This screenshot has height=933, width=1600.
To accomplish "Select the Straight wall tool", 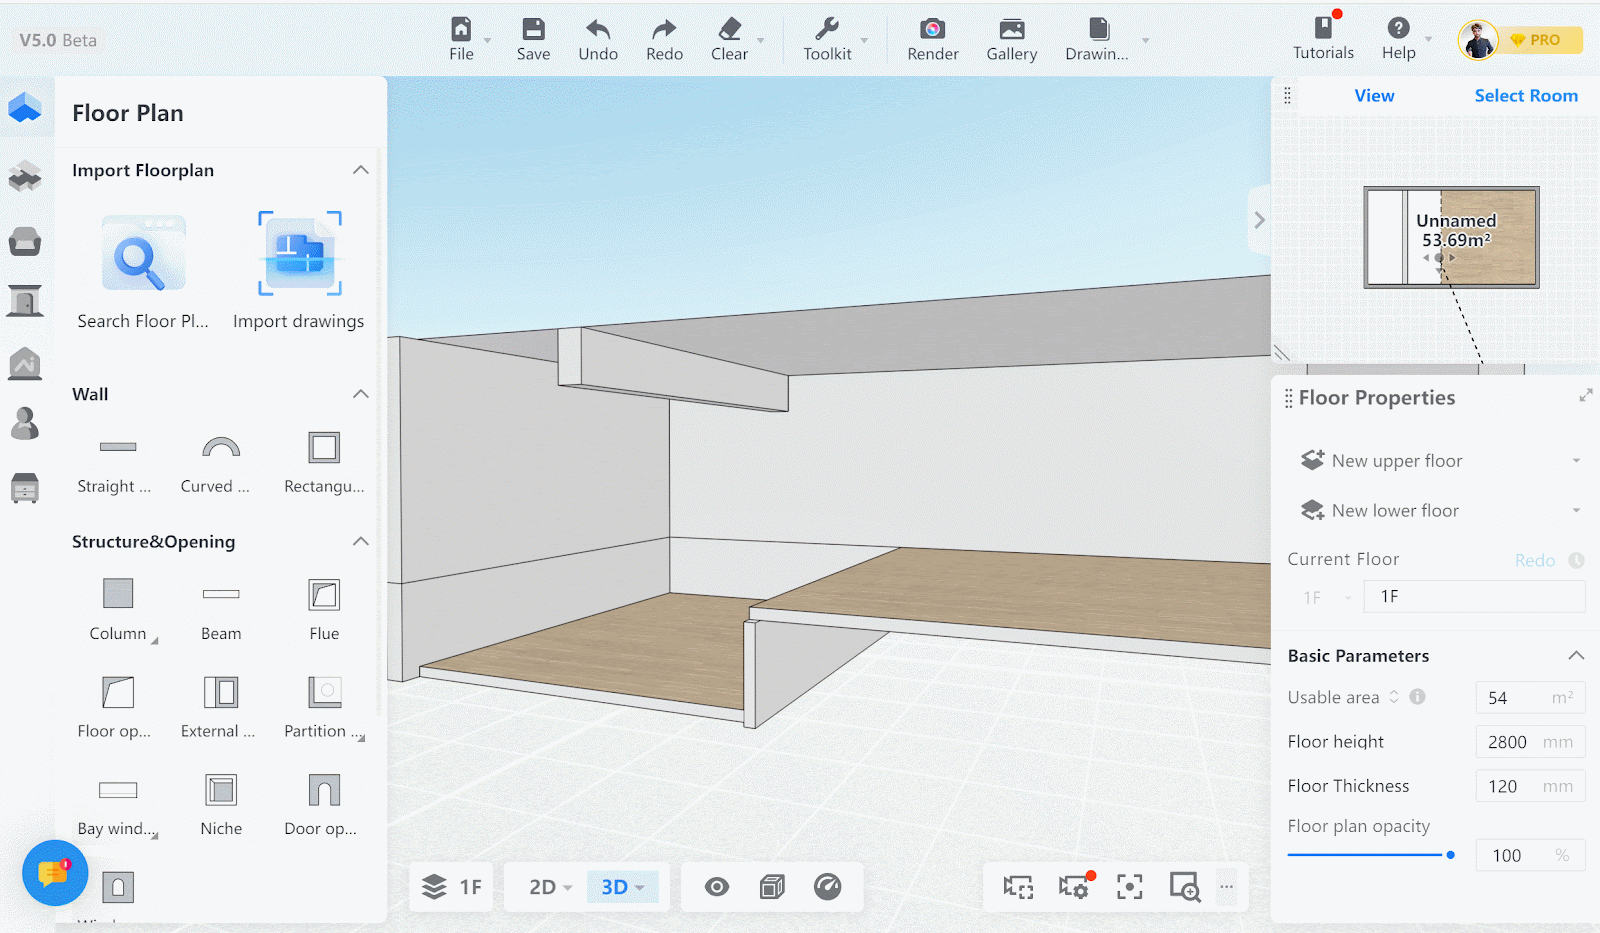I will click(117, 447).
